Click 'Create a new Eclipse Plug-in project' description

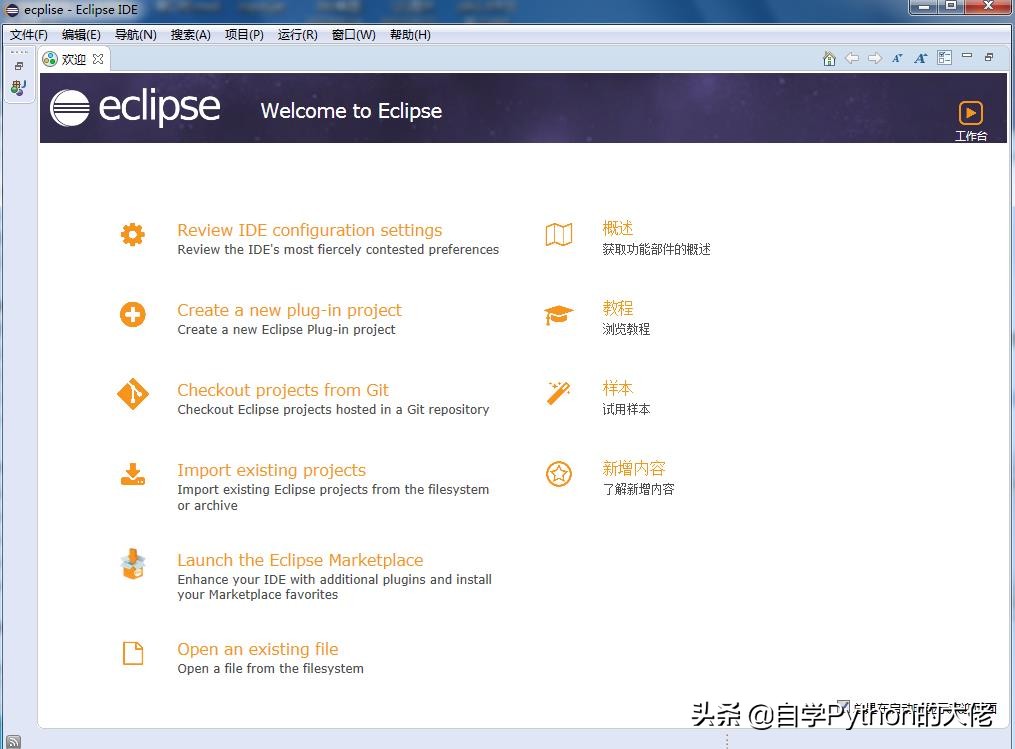coord(286,330)
